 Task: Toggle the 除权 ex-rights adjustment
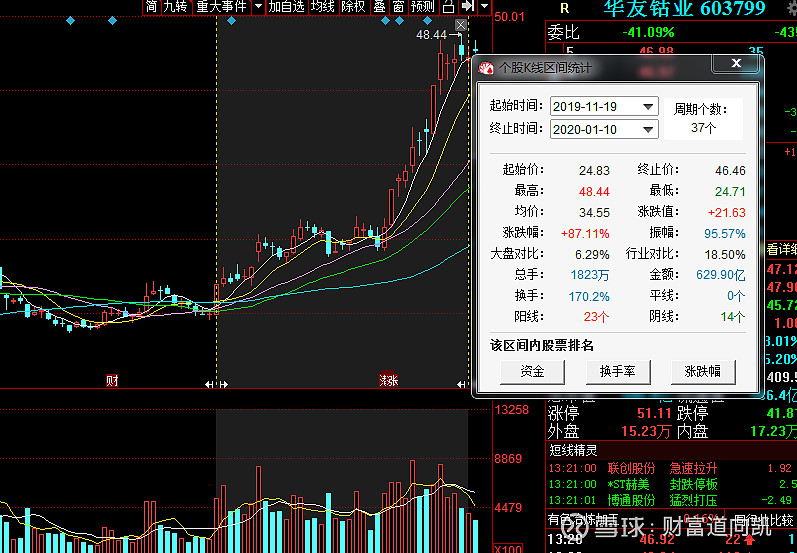(x=353, y=7)
